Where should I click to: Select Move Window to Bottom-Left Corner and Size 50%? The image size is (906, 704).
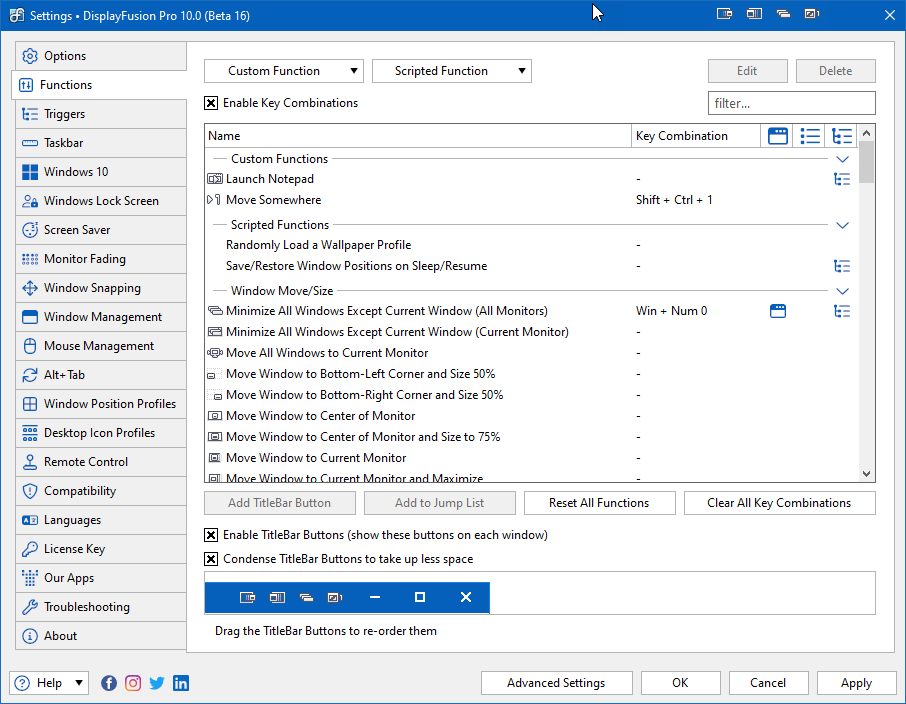tap(532, 374)
